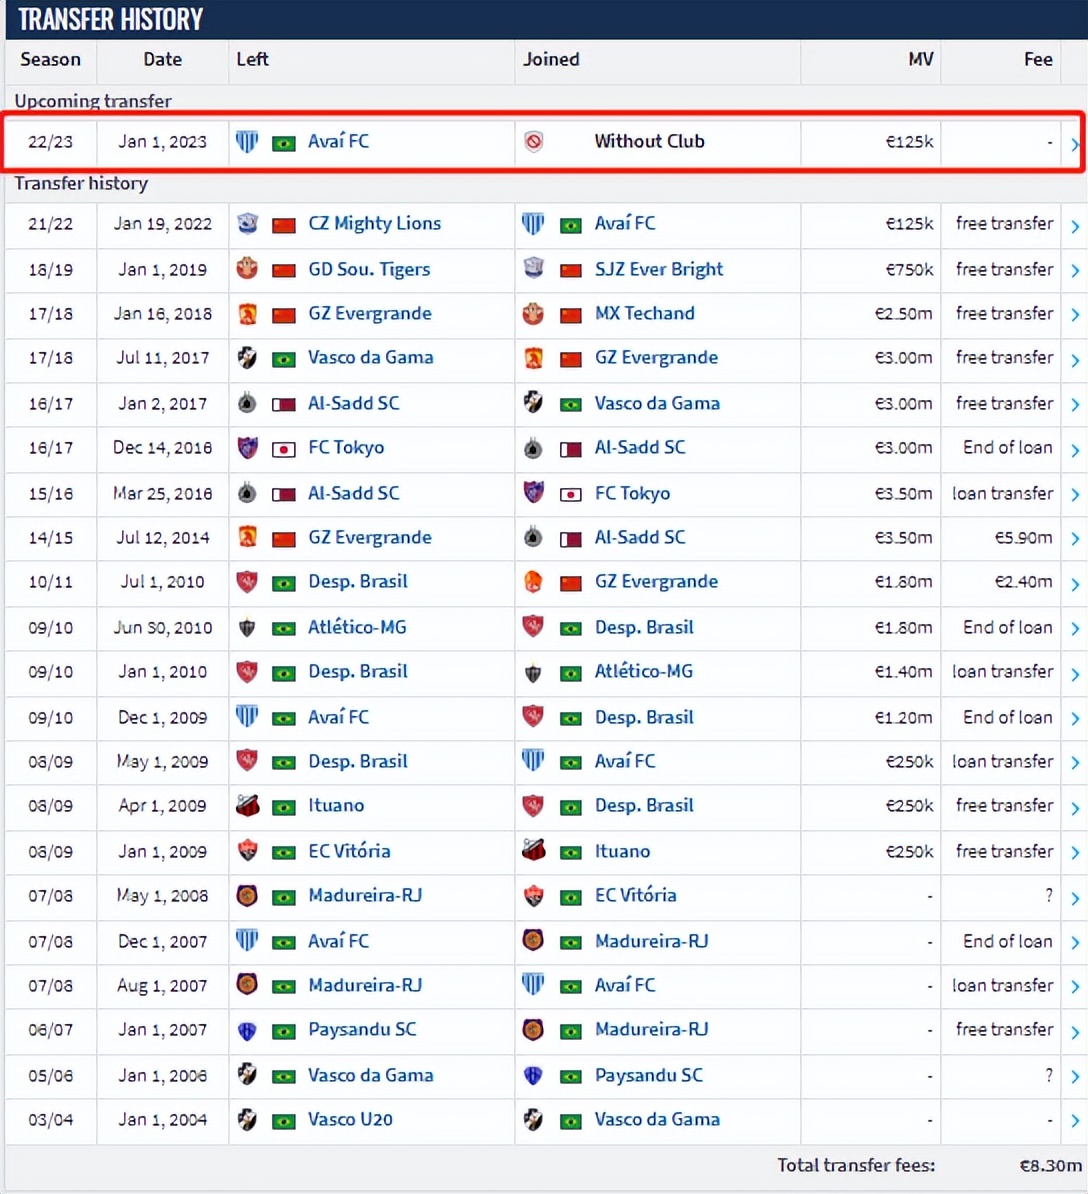Click the Without Club icon in the 22/23 row
This screenshot has width=1088, height=1194.
pos(534,142)
